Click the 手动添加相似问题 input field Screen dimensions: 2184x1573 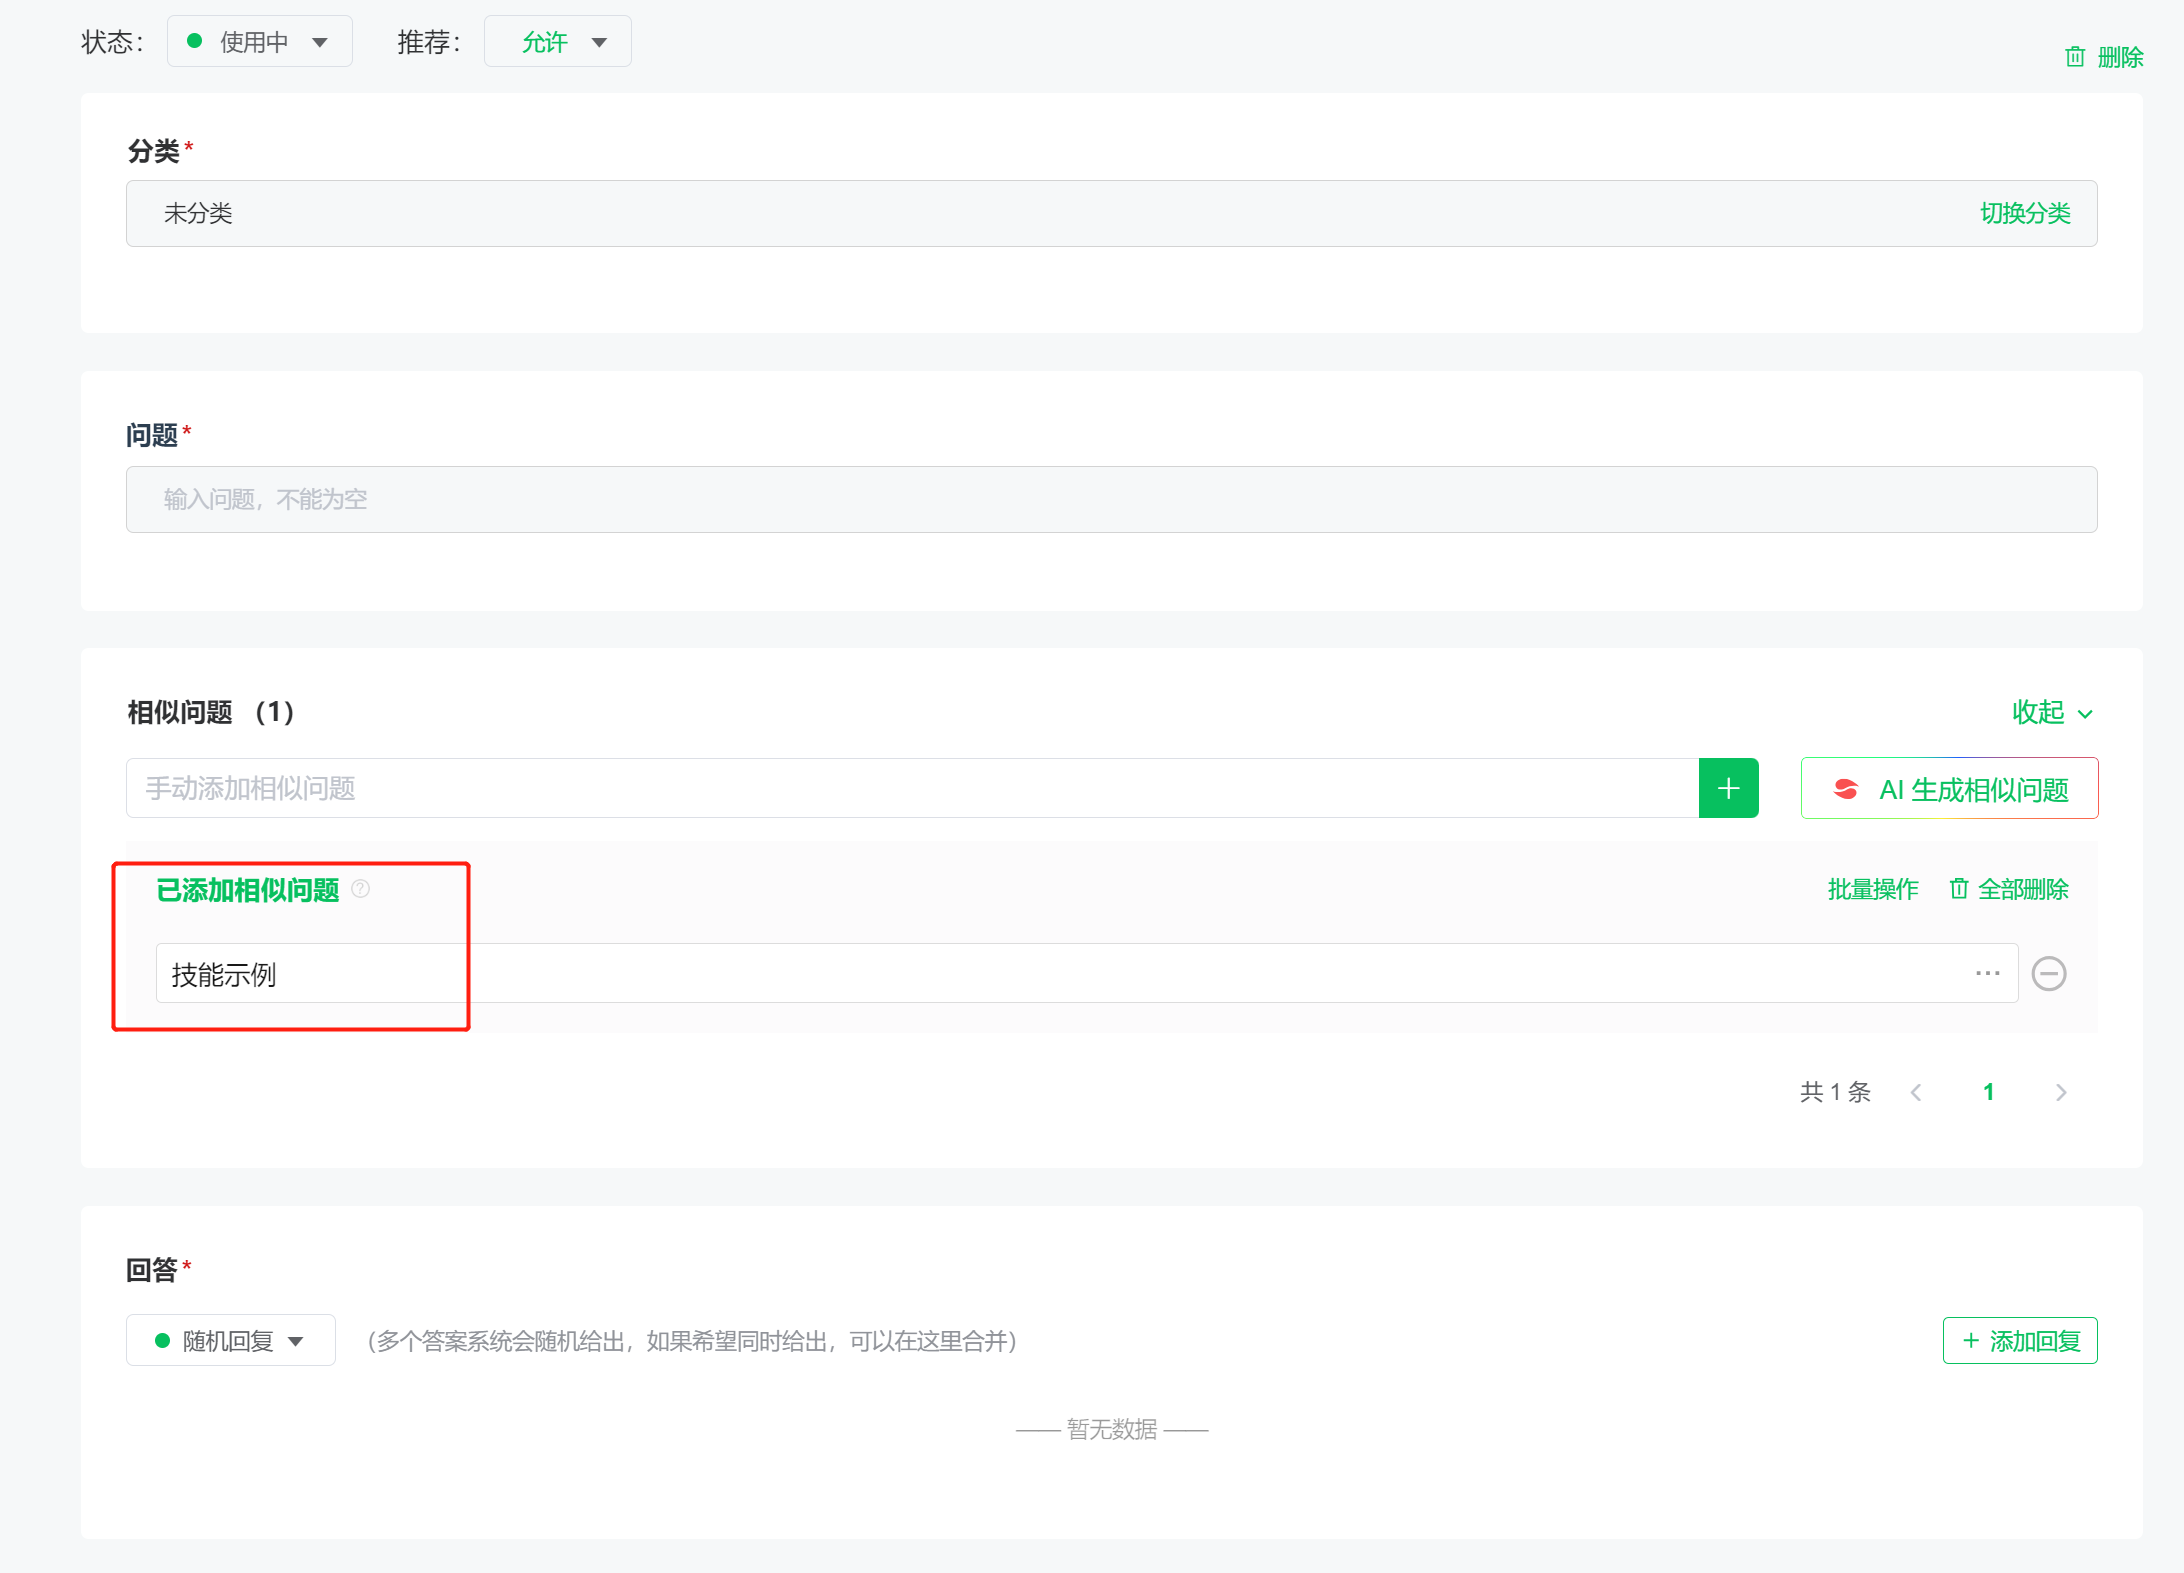point(910,788)
